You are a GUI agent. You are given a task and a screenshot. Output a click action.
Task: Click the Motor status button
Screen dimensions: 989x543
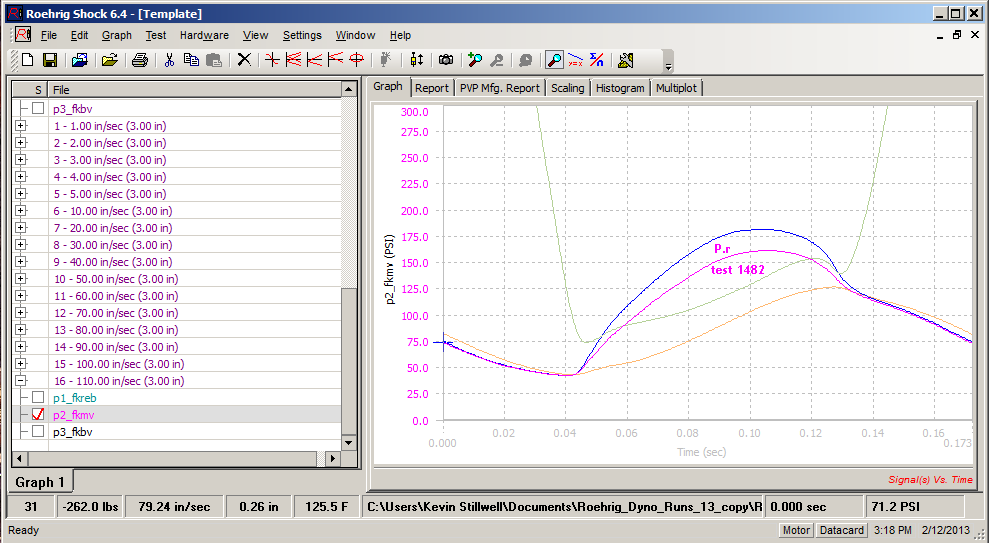tap(796, 530)
